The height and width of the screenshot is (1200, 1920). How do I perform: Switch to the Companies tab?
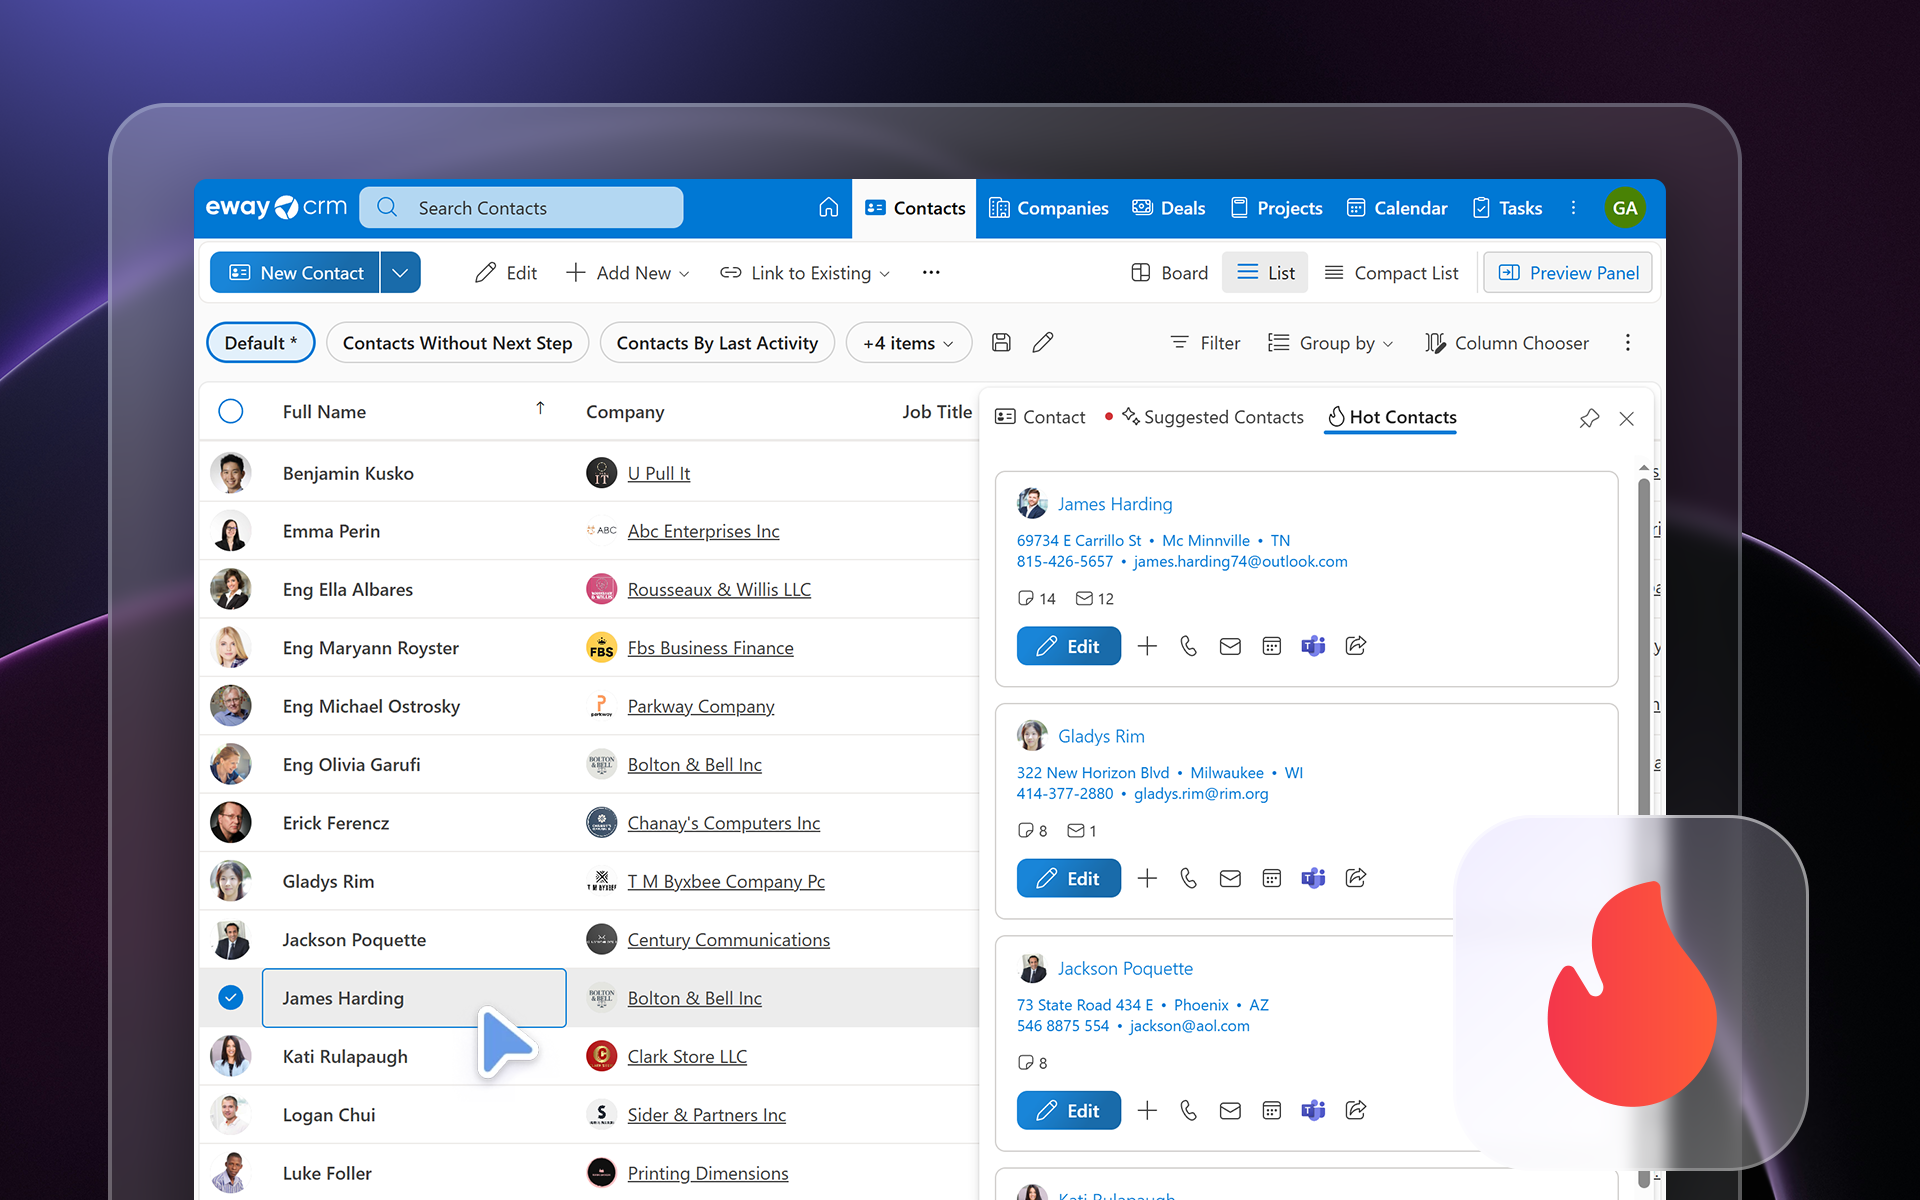tap(1049, 208)
